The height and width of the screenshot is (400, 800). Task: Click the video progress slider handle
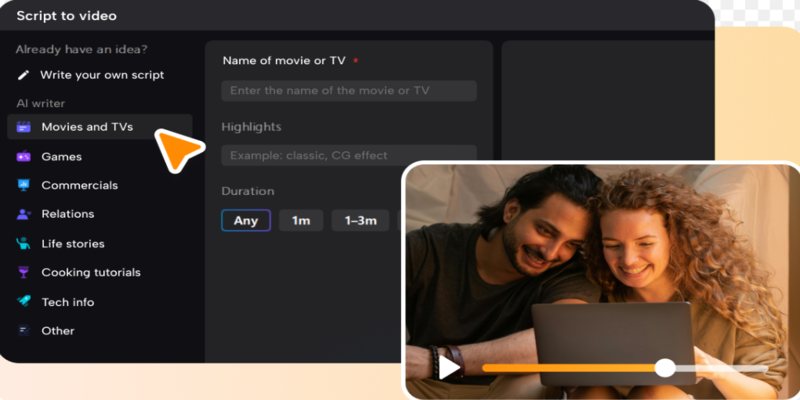pos(665,368)
